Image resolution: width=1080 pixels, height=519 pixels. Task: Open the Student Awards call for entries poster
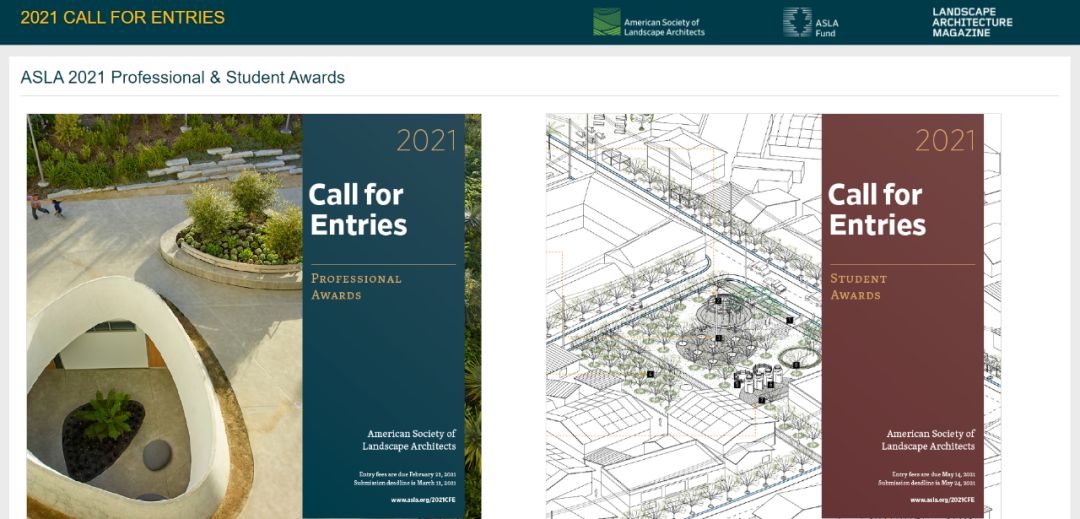tap(773, 316)
